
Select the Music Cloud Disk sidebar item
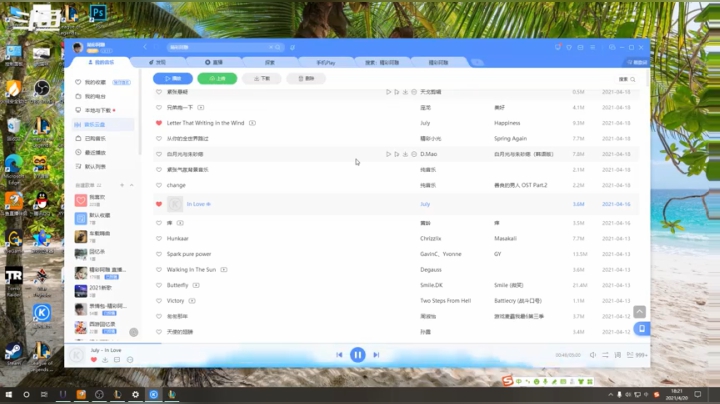coord(103,124)
